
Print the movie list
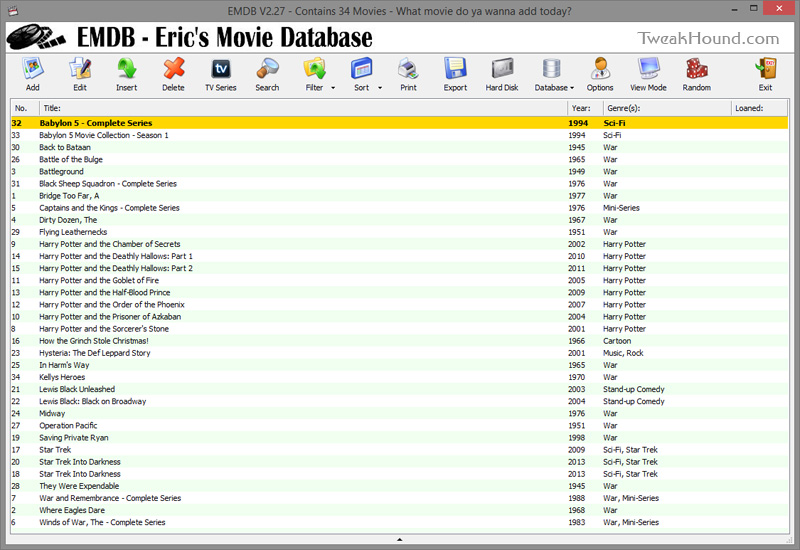click(408, 69)
